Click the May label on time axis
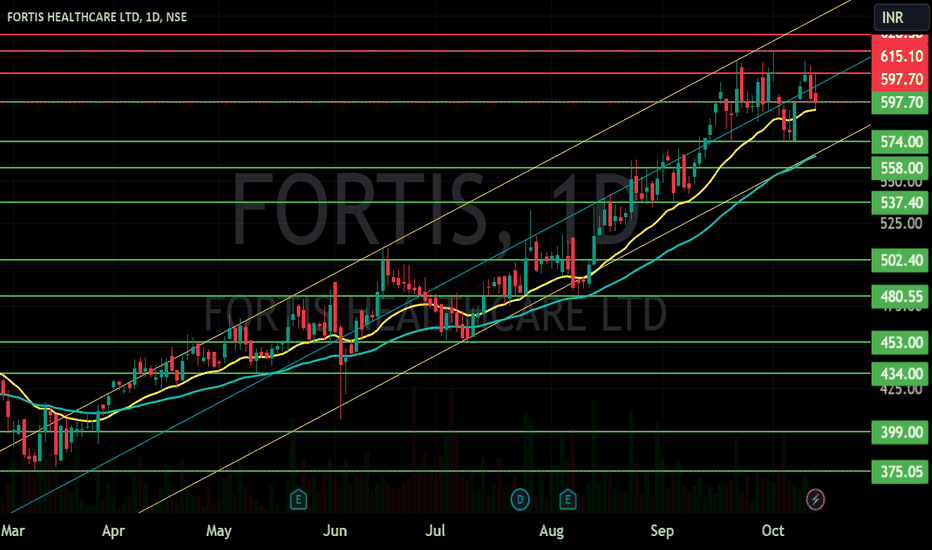Image resolution: width=932 pixels, height=550 pixels. (x=219, y=530)
